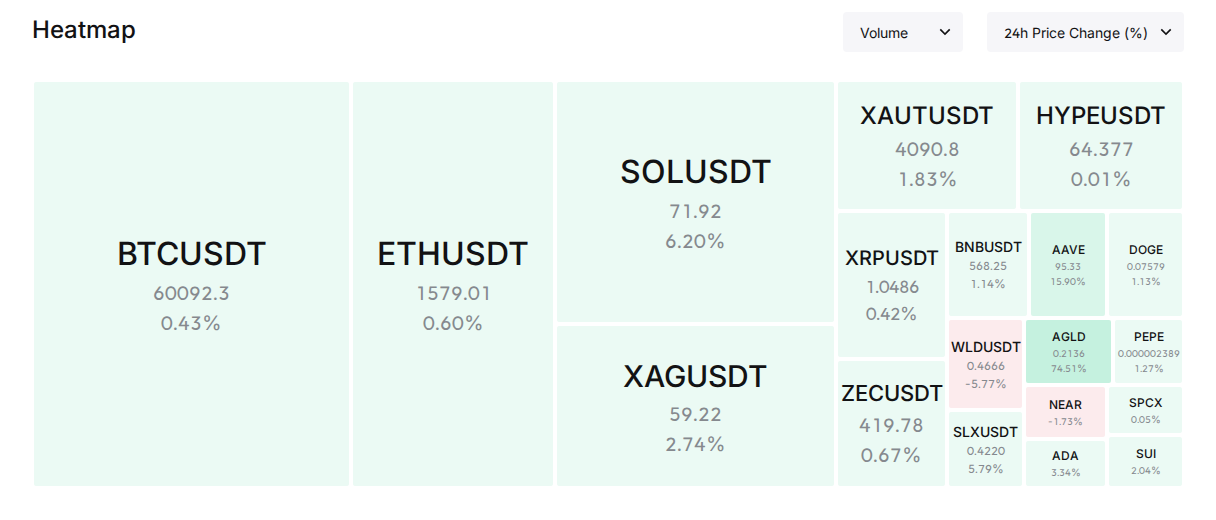Open the red NEAR tile

tap(1066, 412)
